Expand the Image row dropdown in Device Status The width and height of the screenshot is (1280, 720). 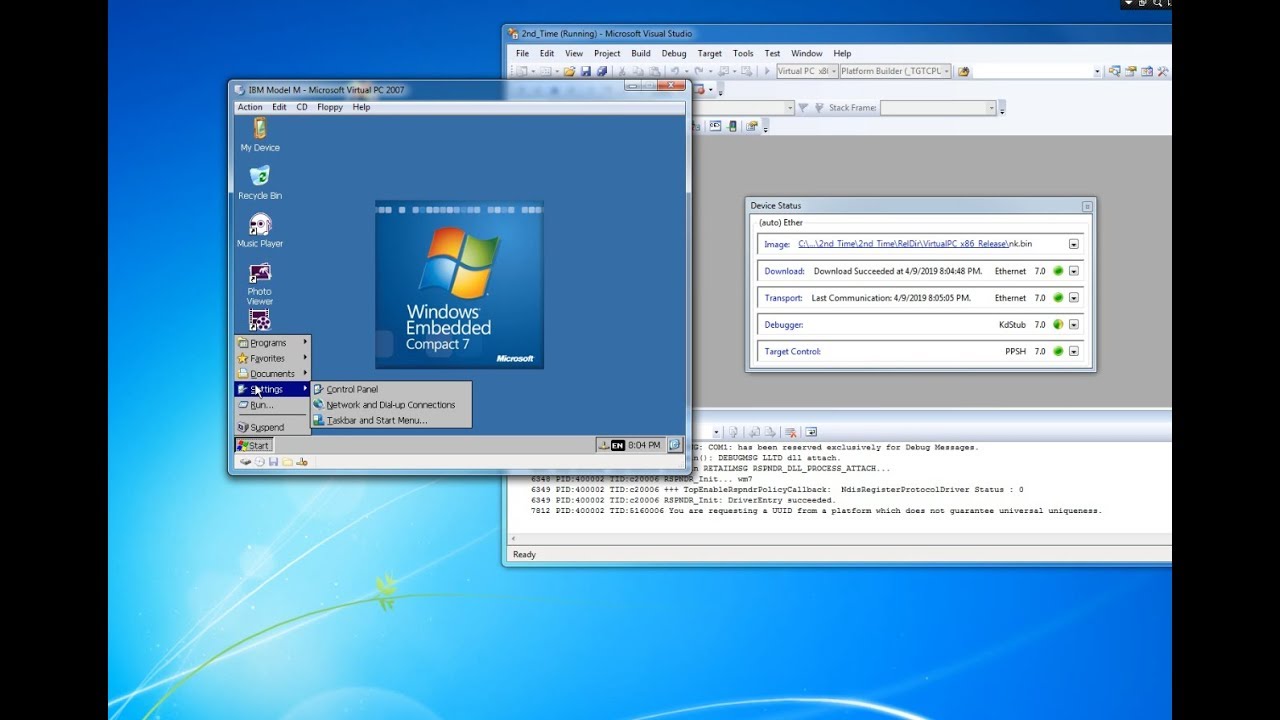1074,244
